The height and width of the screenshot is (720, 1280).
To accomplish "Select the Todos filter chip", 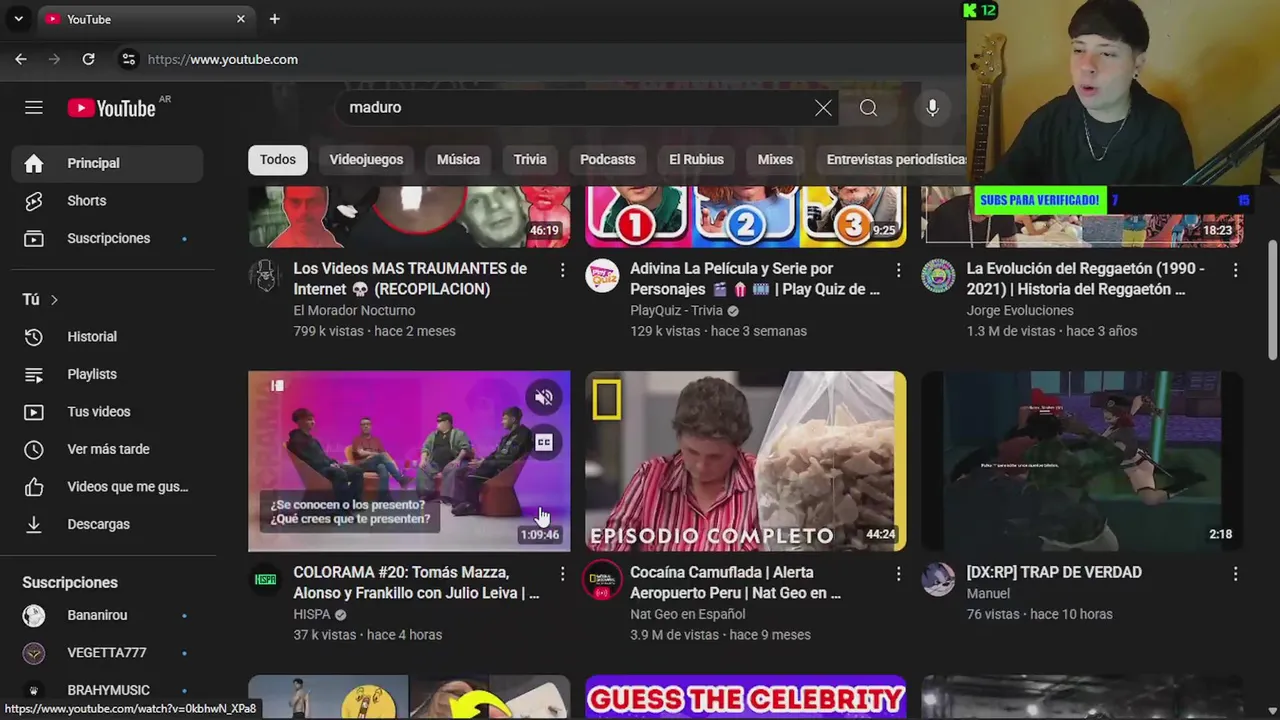I will (278, 159).
